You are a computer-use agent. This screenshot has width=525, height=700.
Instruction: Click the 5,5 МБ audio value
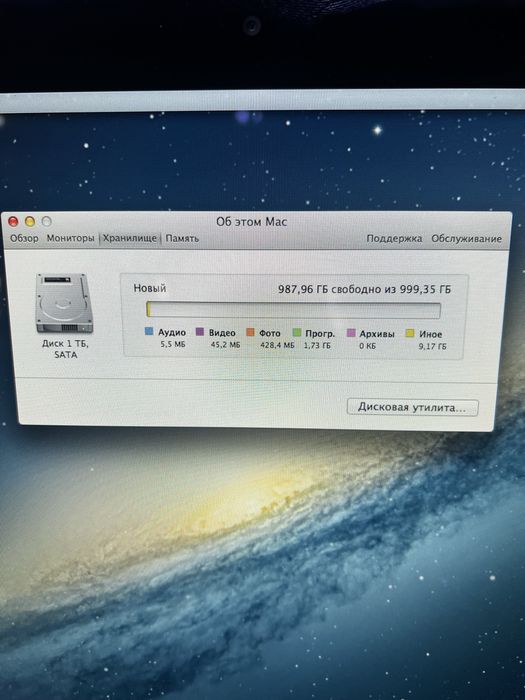tap(173, 345)
